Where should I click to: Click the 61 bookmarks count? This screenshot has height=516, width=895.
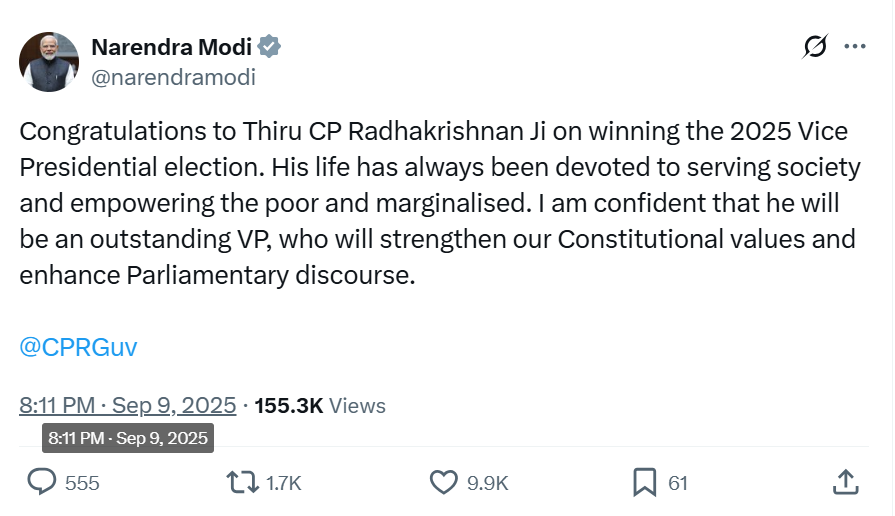[x=678, y=484]
